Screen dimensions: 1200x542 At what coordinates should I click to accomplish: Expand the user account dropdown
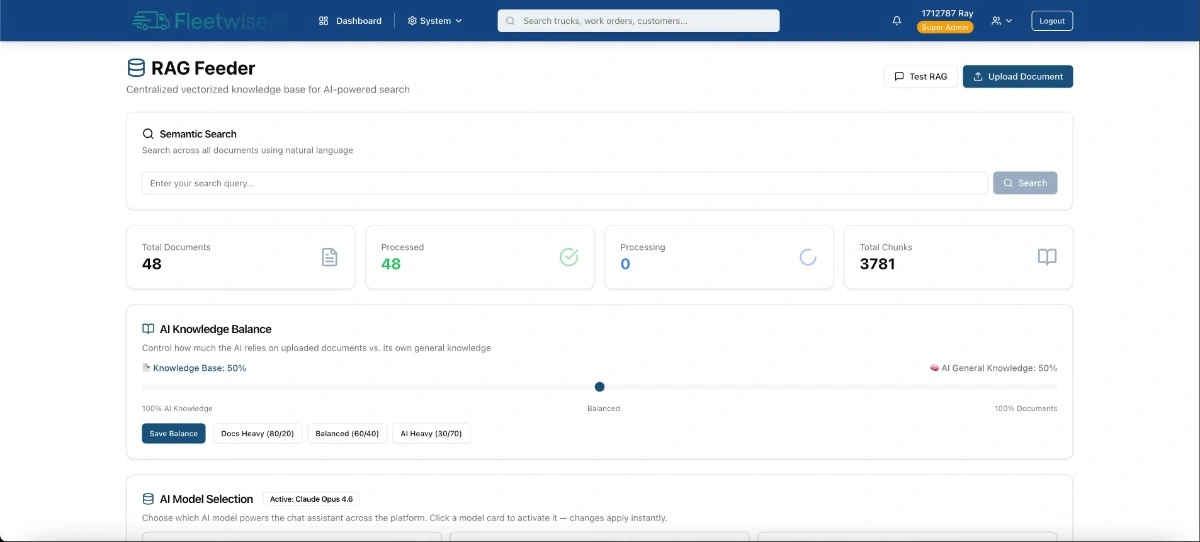point(1001,20)
